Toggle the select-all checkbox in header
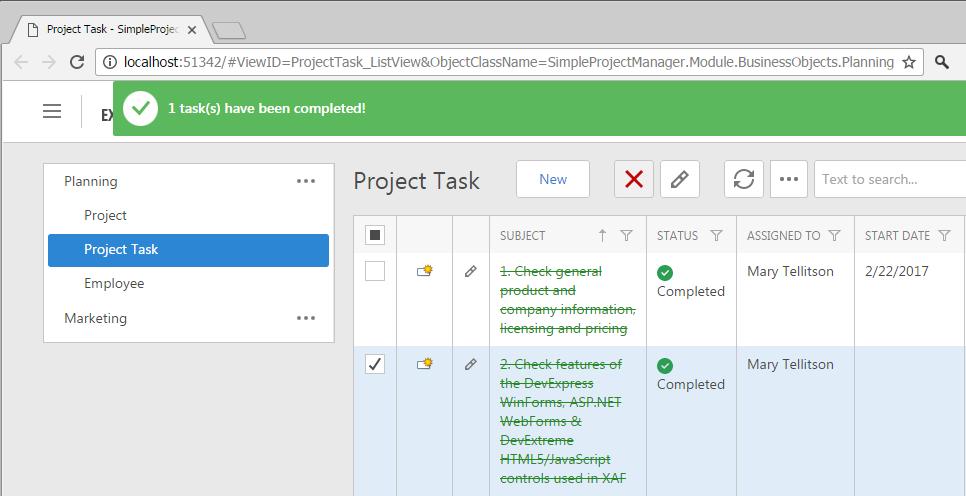This screenshot has width=966, height=496. 375,235
